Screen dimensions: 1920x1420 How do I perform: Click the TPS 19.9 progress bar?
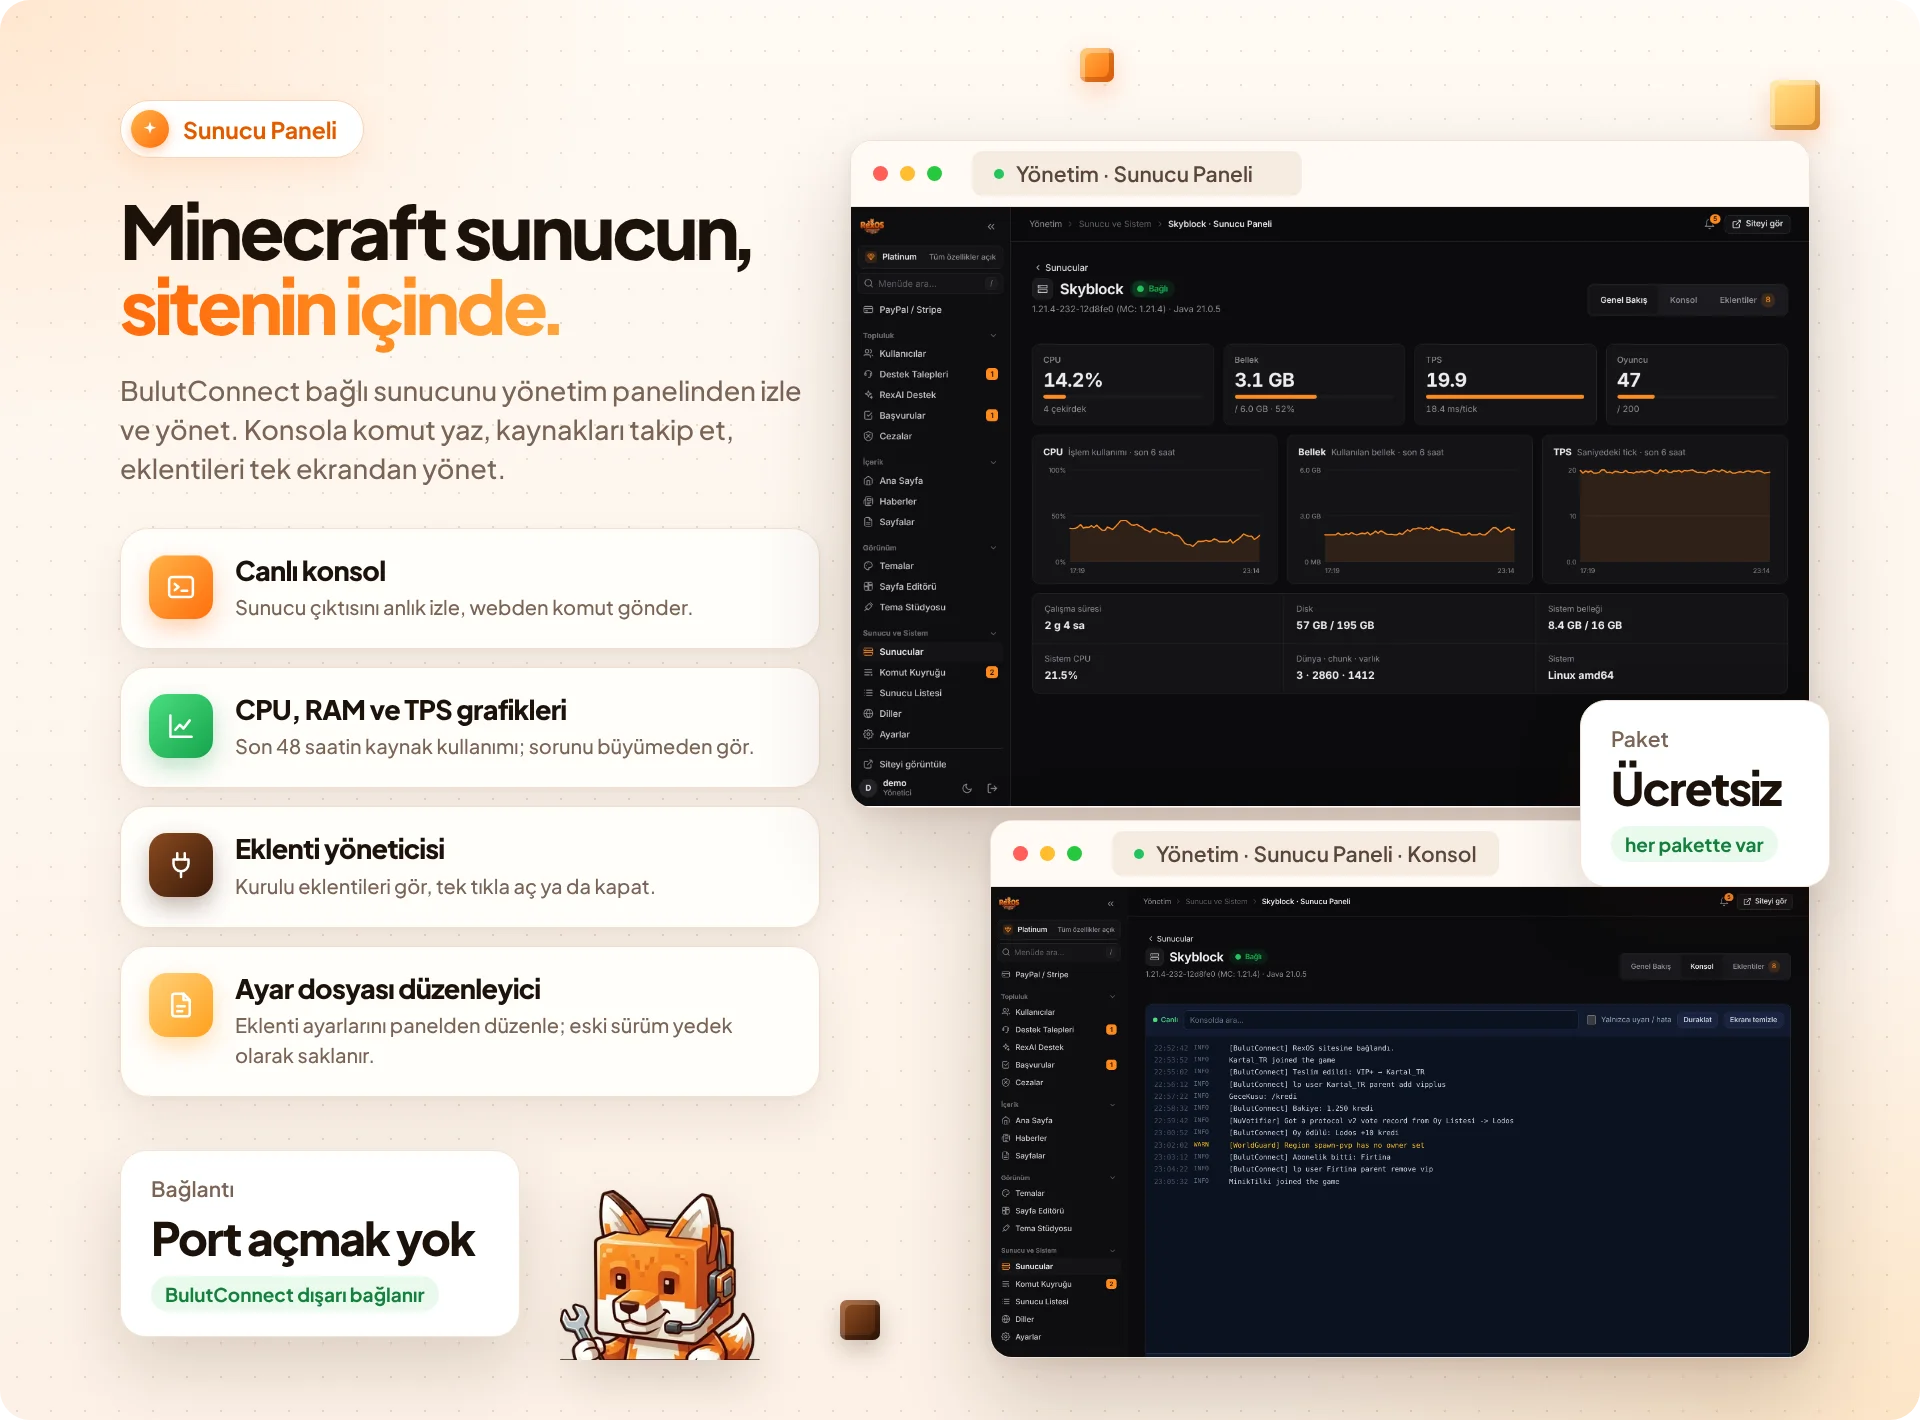point(1505,397)
